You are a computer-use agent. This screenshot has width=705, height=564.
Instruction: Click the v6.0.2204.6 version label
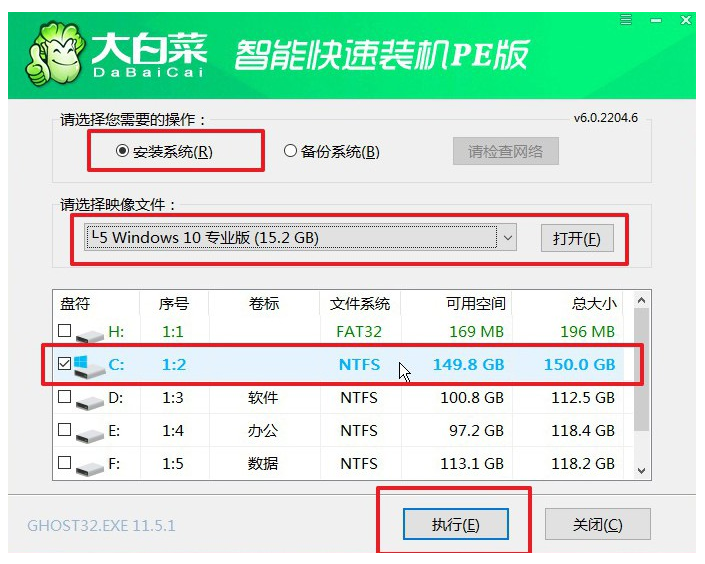[x=606, y=118]
